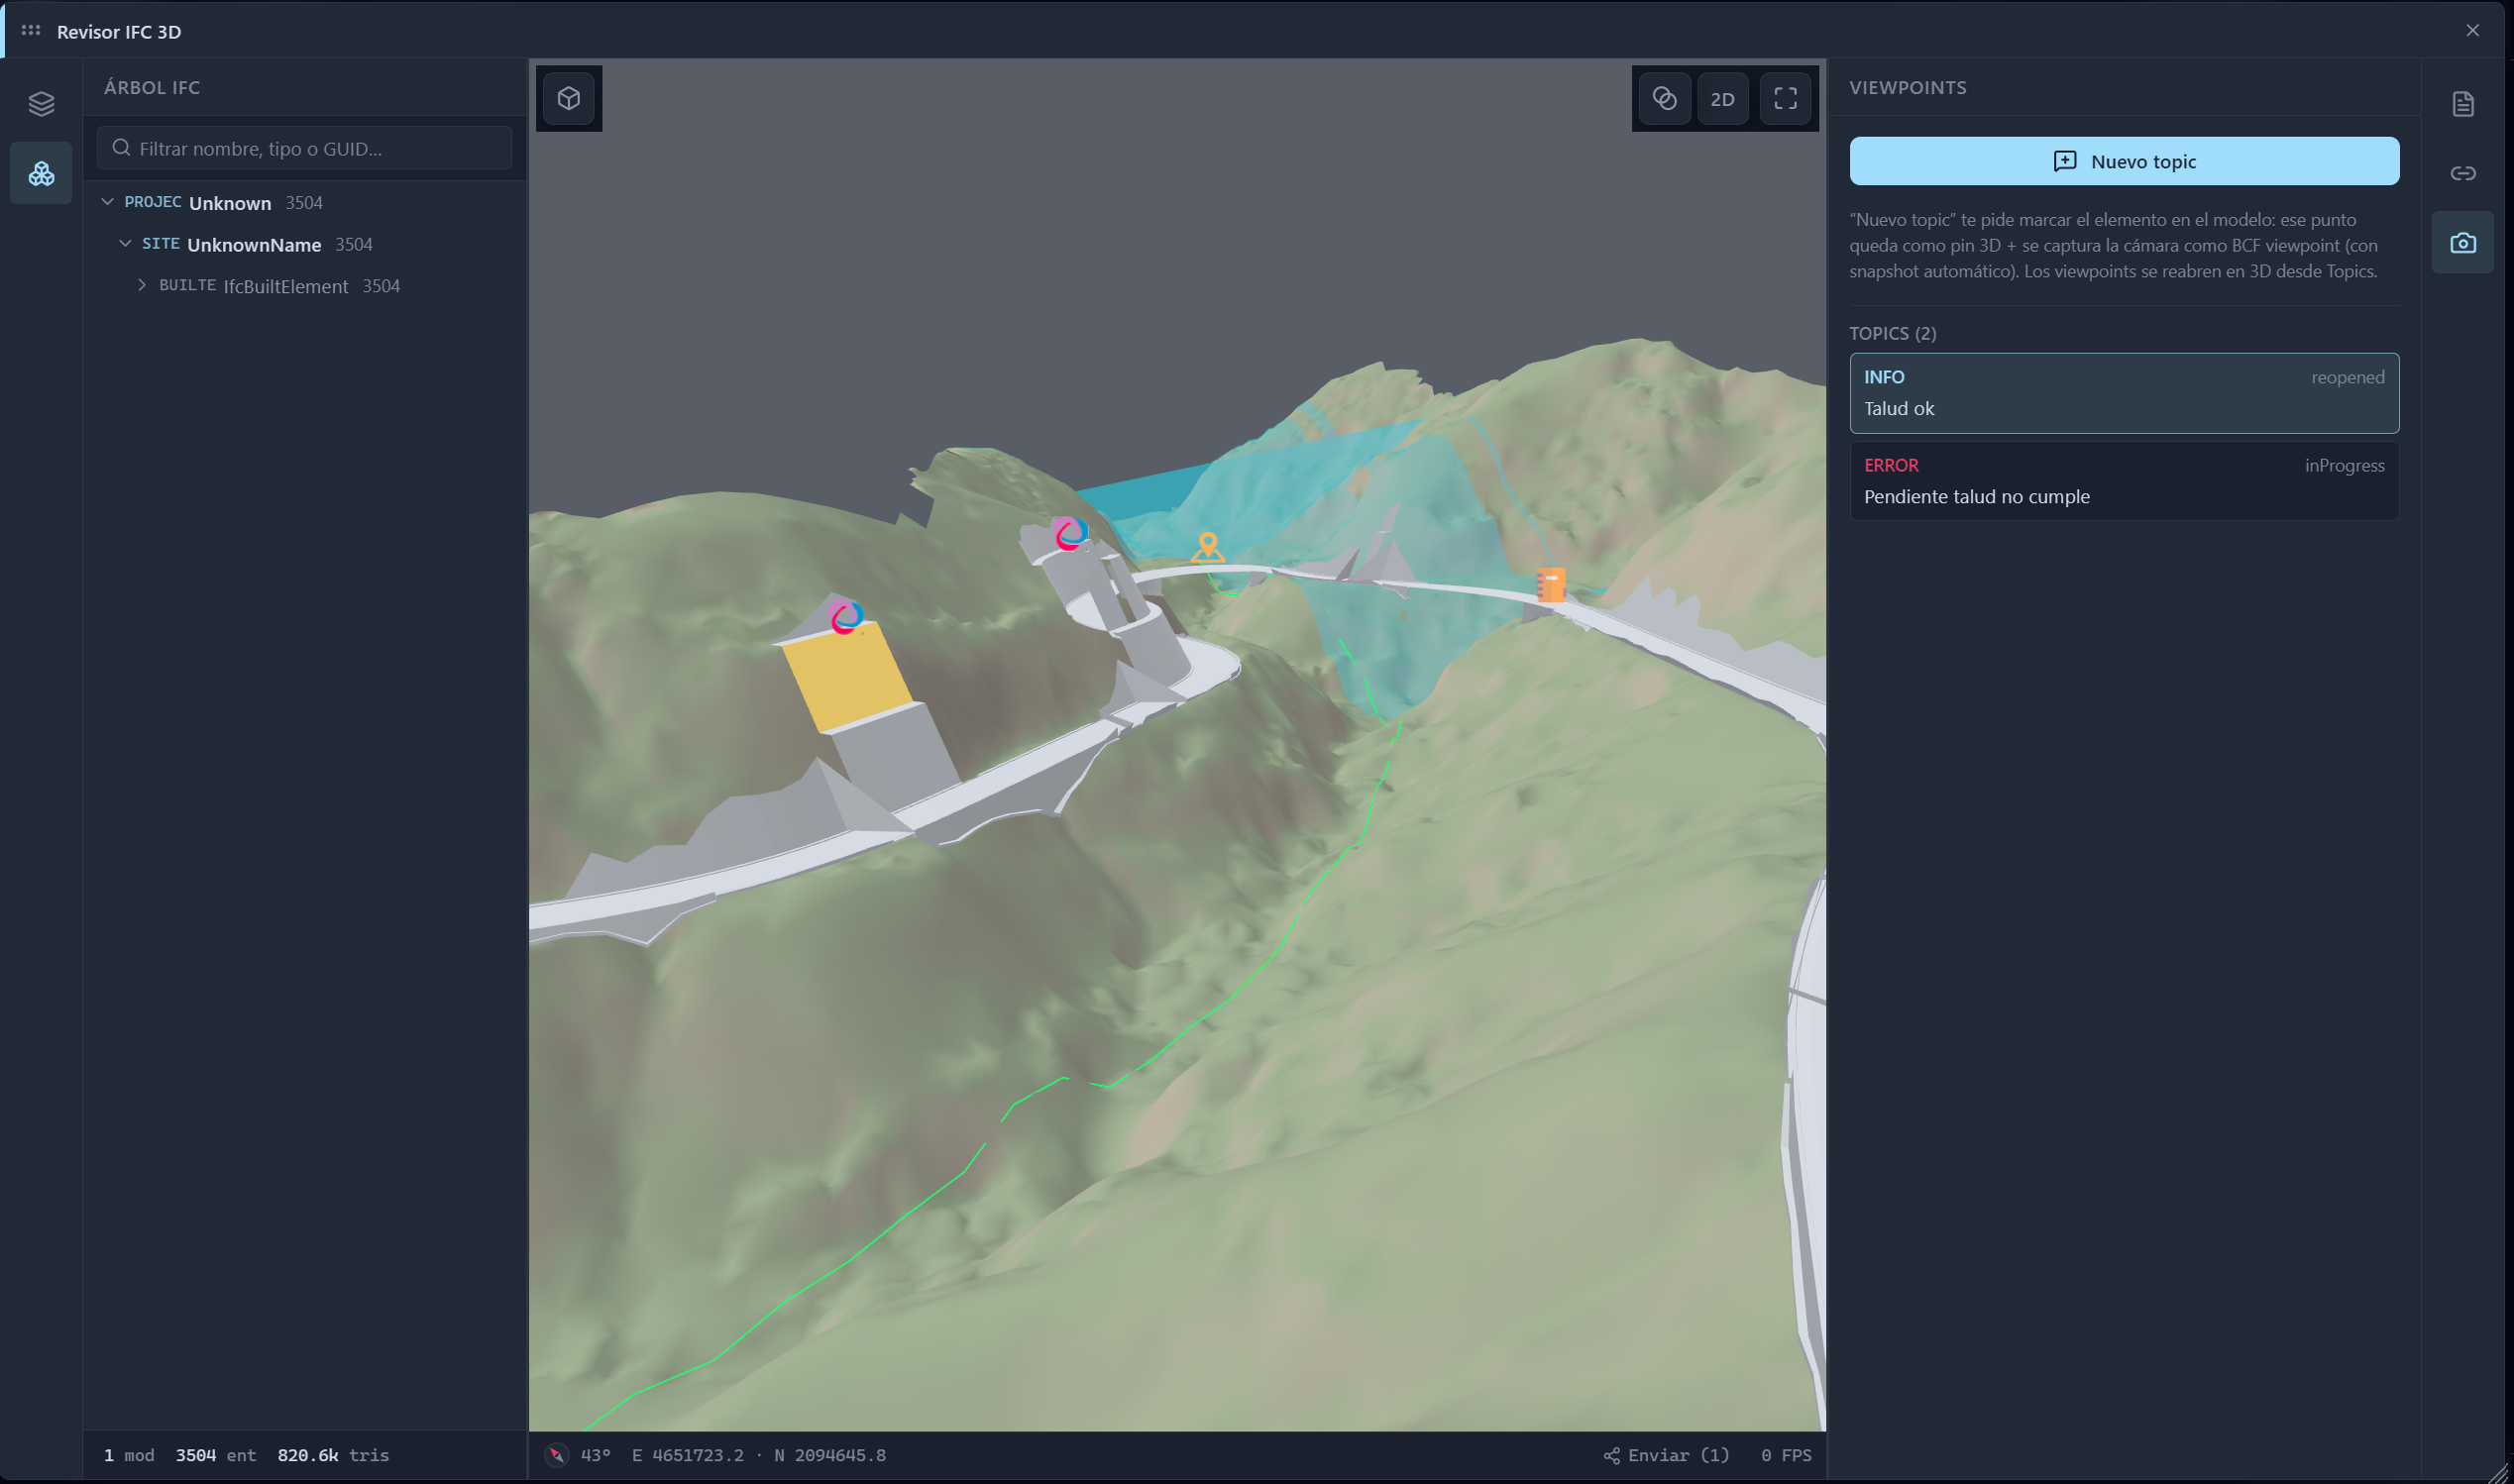Click the 3D cube view button
This screenshot has width=2514, height=1484.
[569, 98]
